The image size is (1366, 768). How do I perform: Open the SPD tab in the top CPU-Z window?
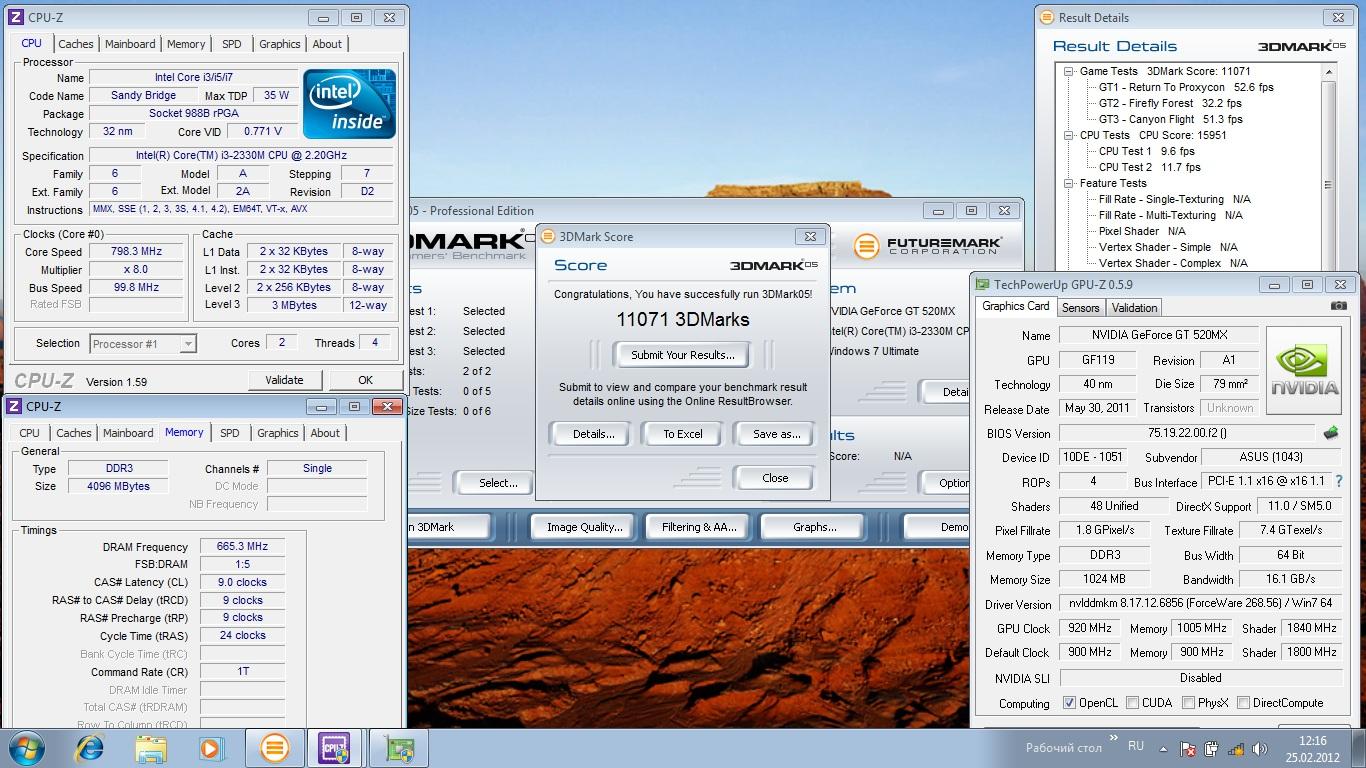click(232, 44)
